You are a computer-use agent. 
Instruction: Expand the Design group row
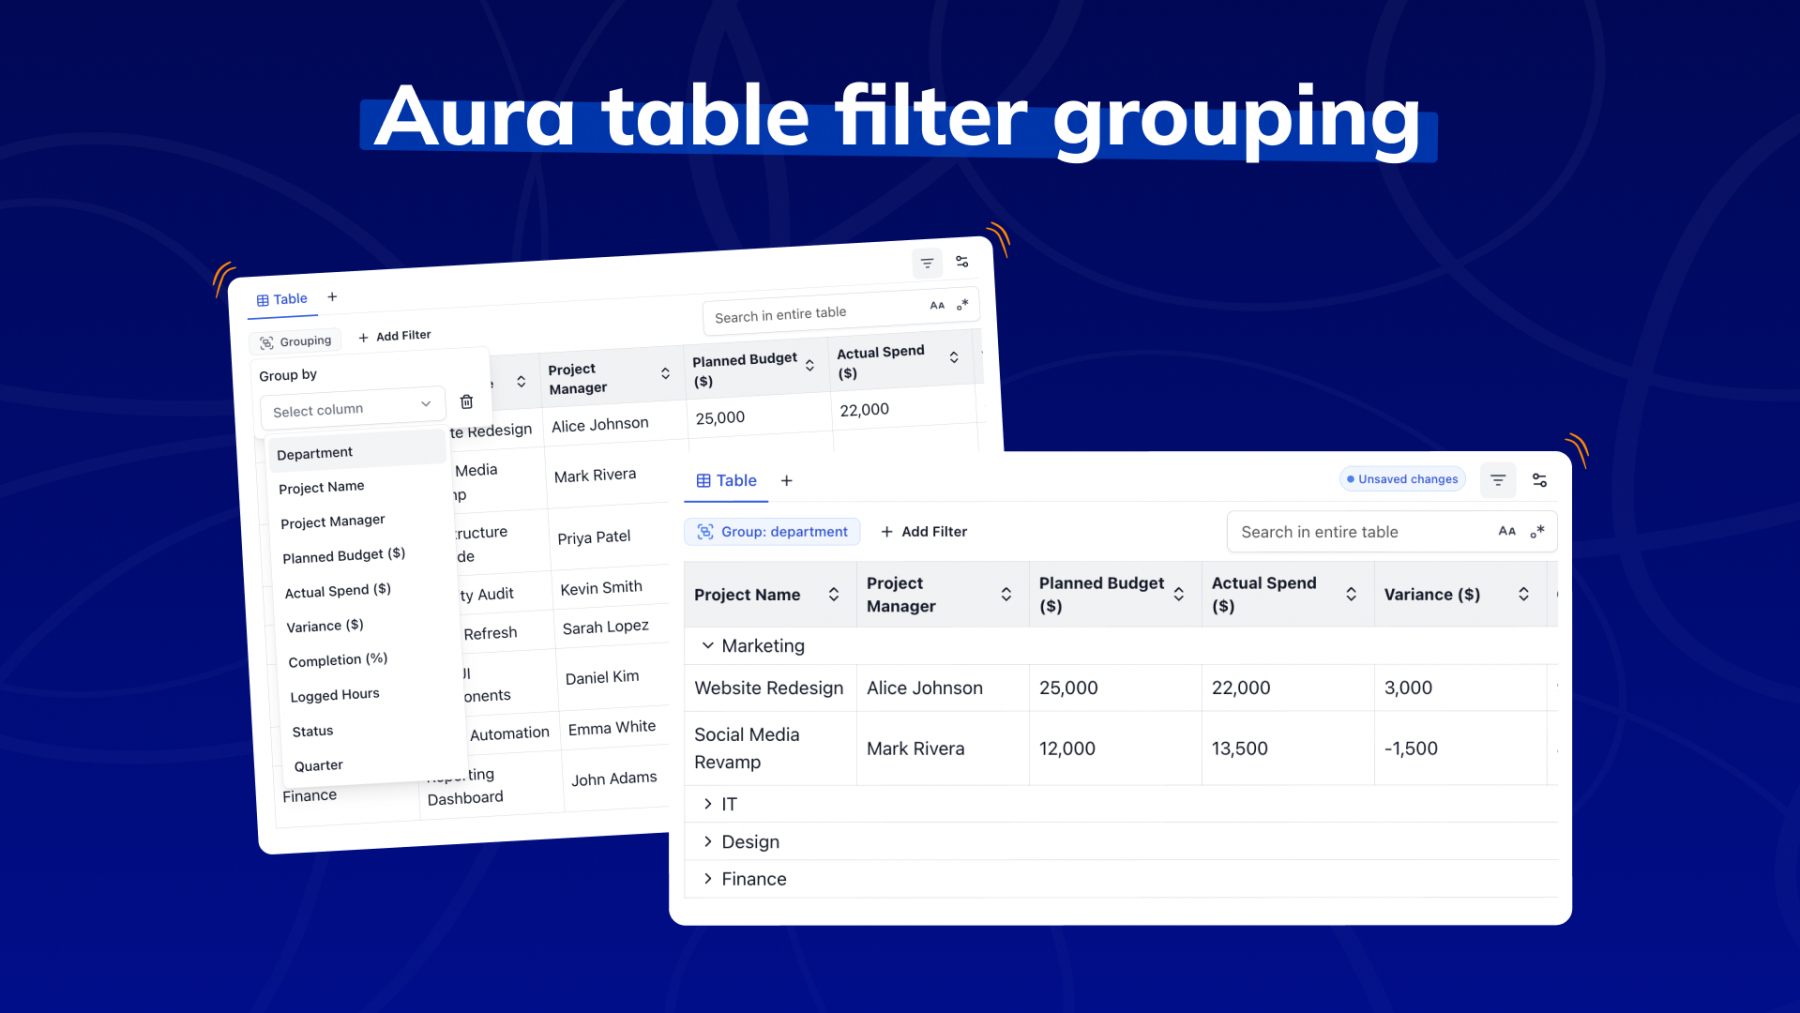708,842
